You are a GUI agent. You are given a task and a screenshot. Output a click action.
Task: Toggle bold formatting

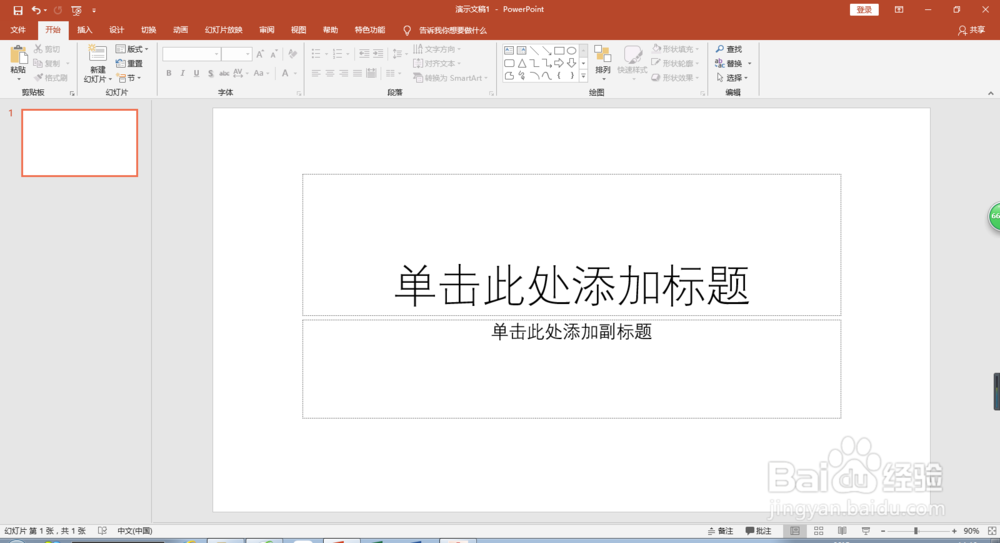169,73
